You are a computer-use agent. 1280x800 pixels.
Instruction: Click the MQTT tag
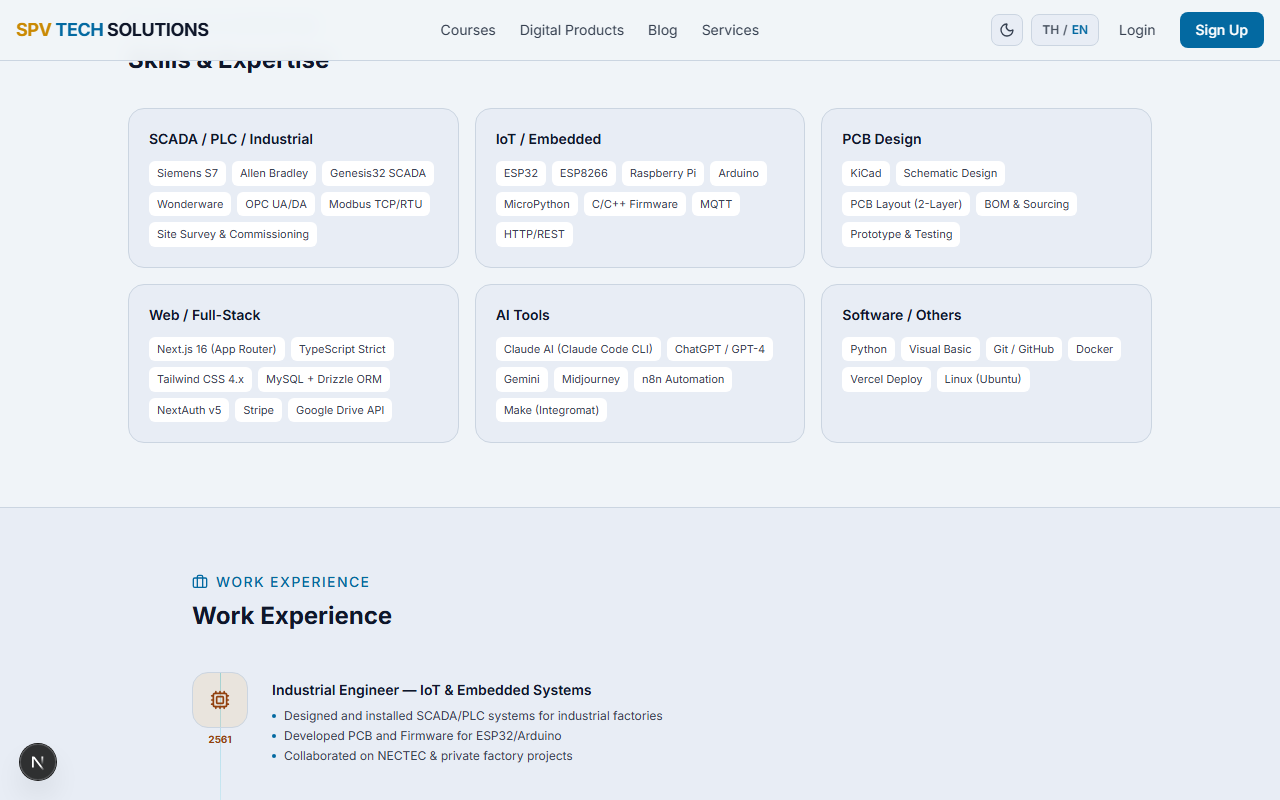tap(716, 204)
